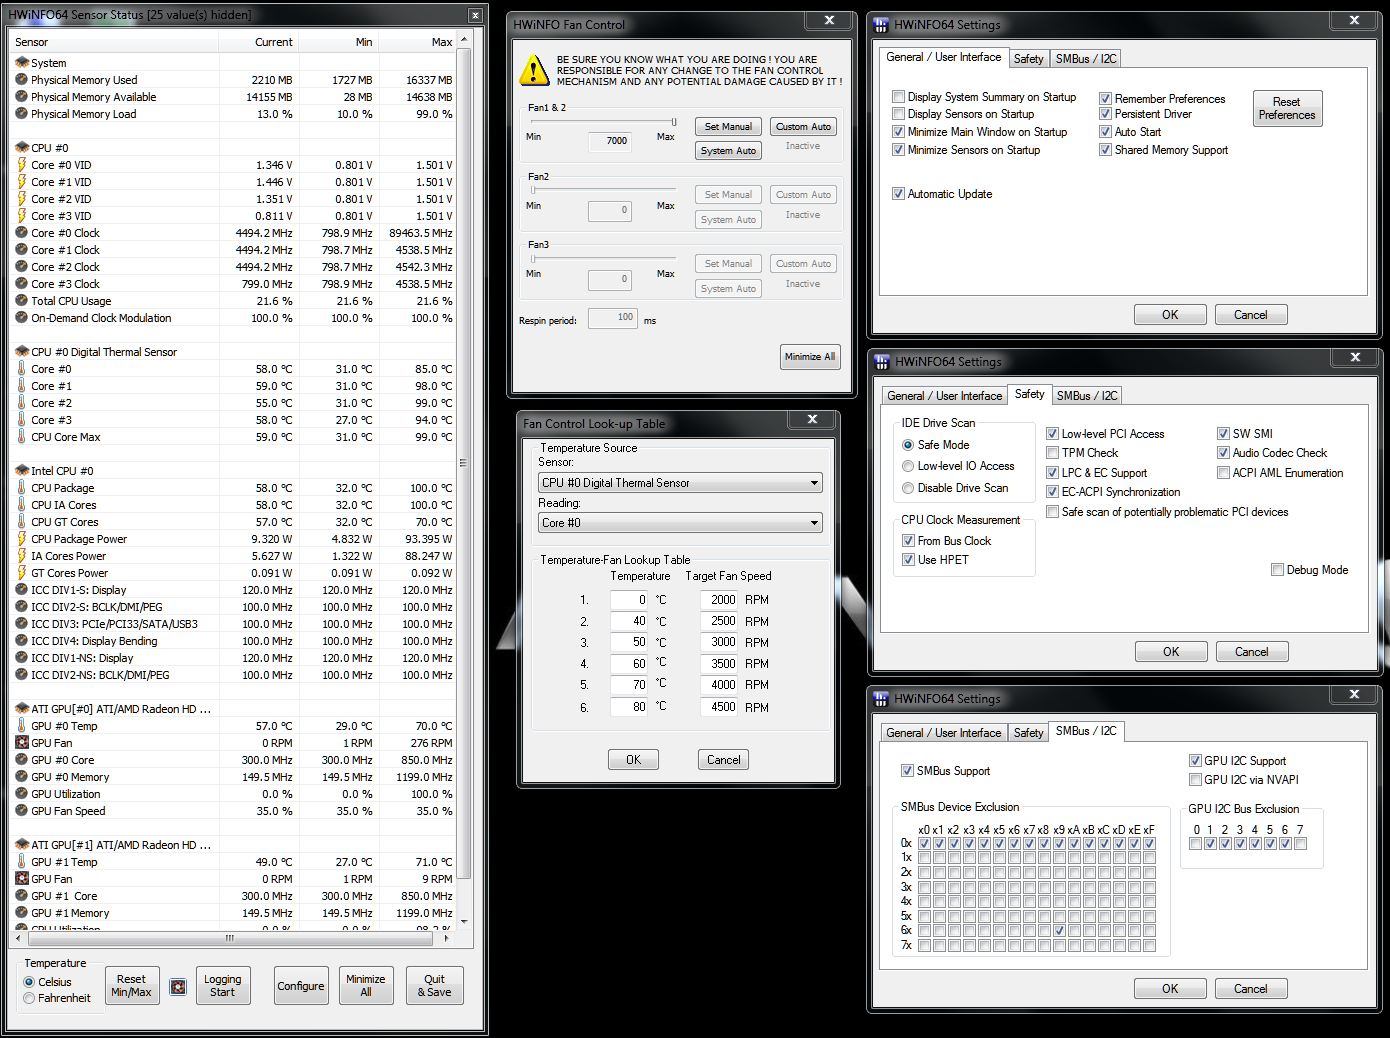Screen dimensions: 1390x1038
Task: Click the Fan3 speed slider
Action: click(604, 258)
